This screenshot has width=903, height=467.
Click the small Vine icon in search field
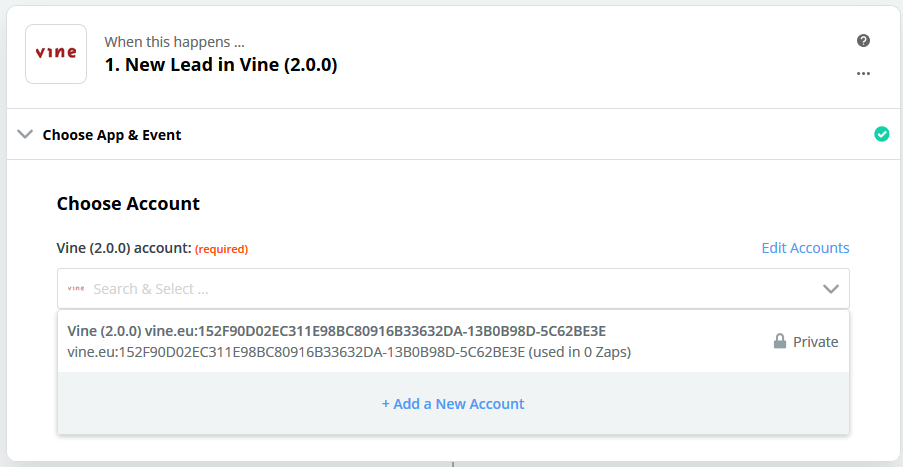76,288
